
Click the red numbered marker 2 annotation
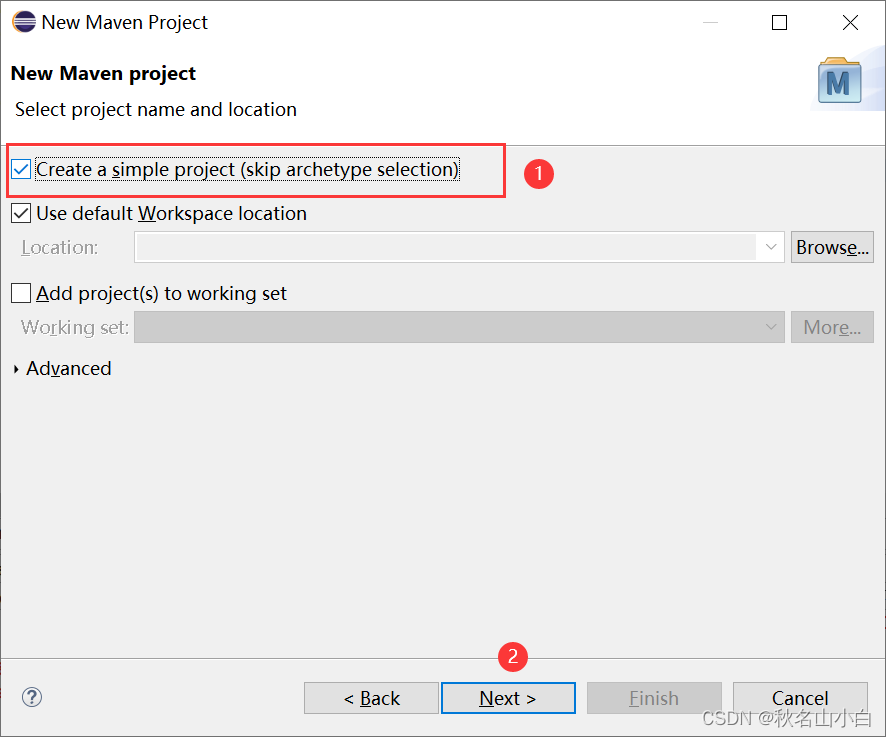tap(512, 657)
